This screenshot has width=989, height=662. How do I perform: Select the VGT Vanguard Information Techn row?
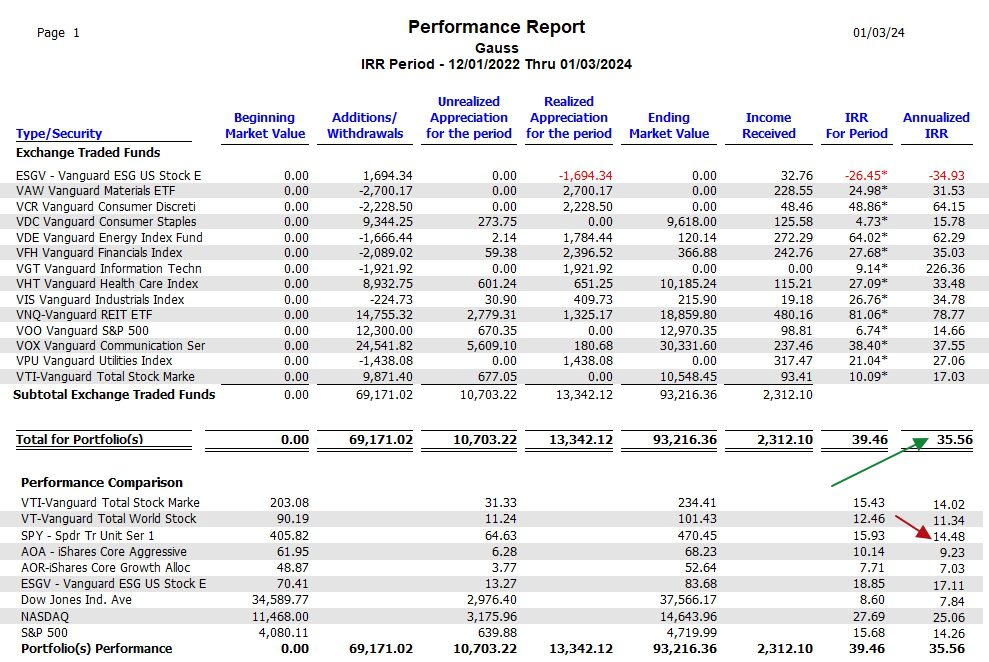click(494, 268)
